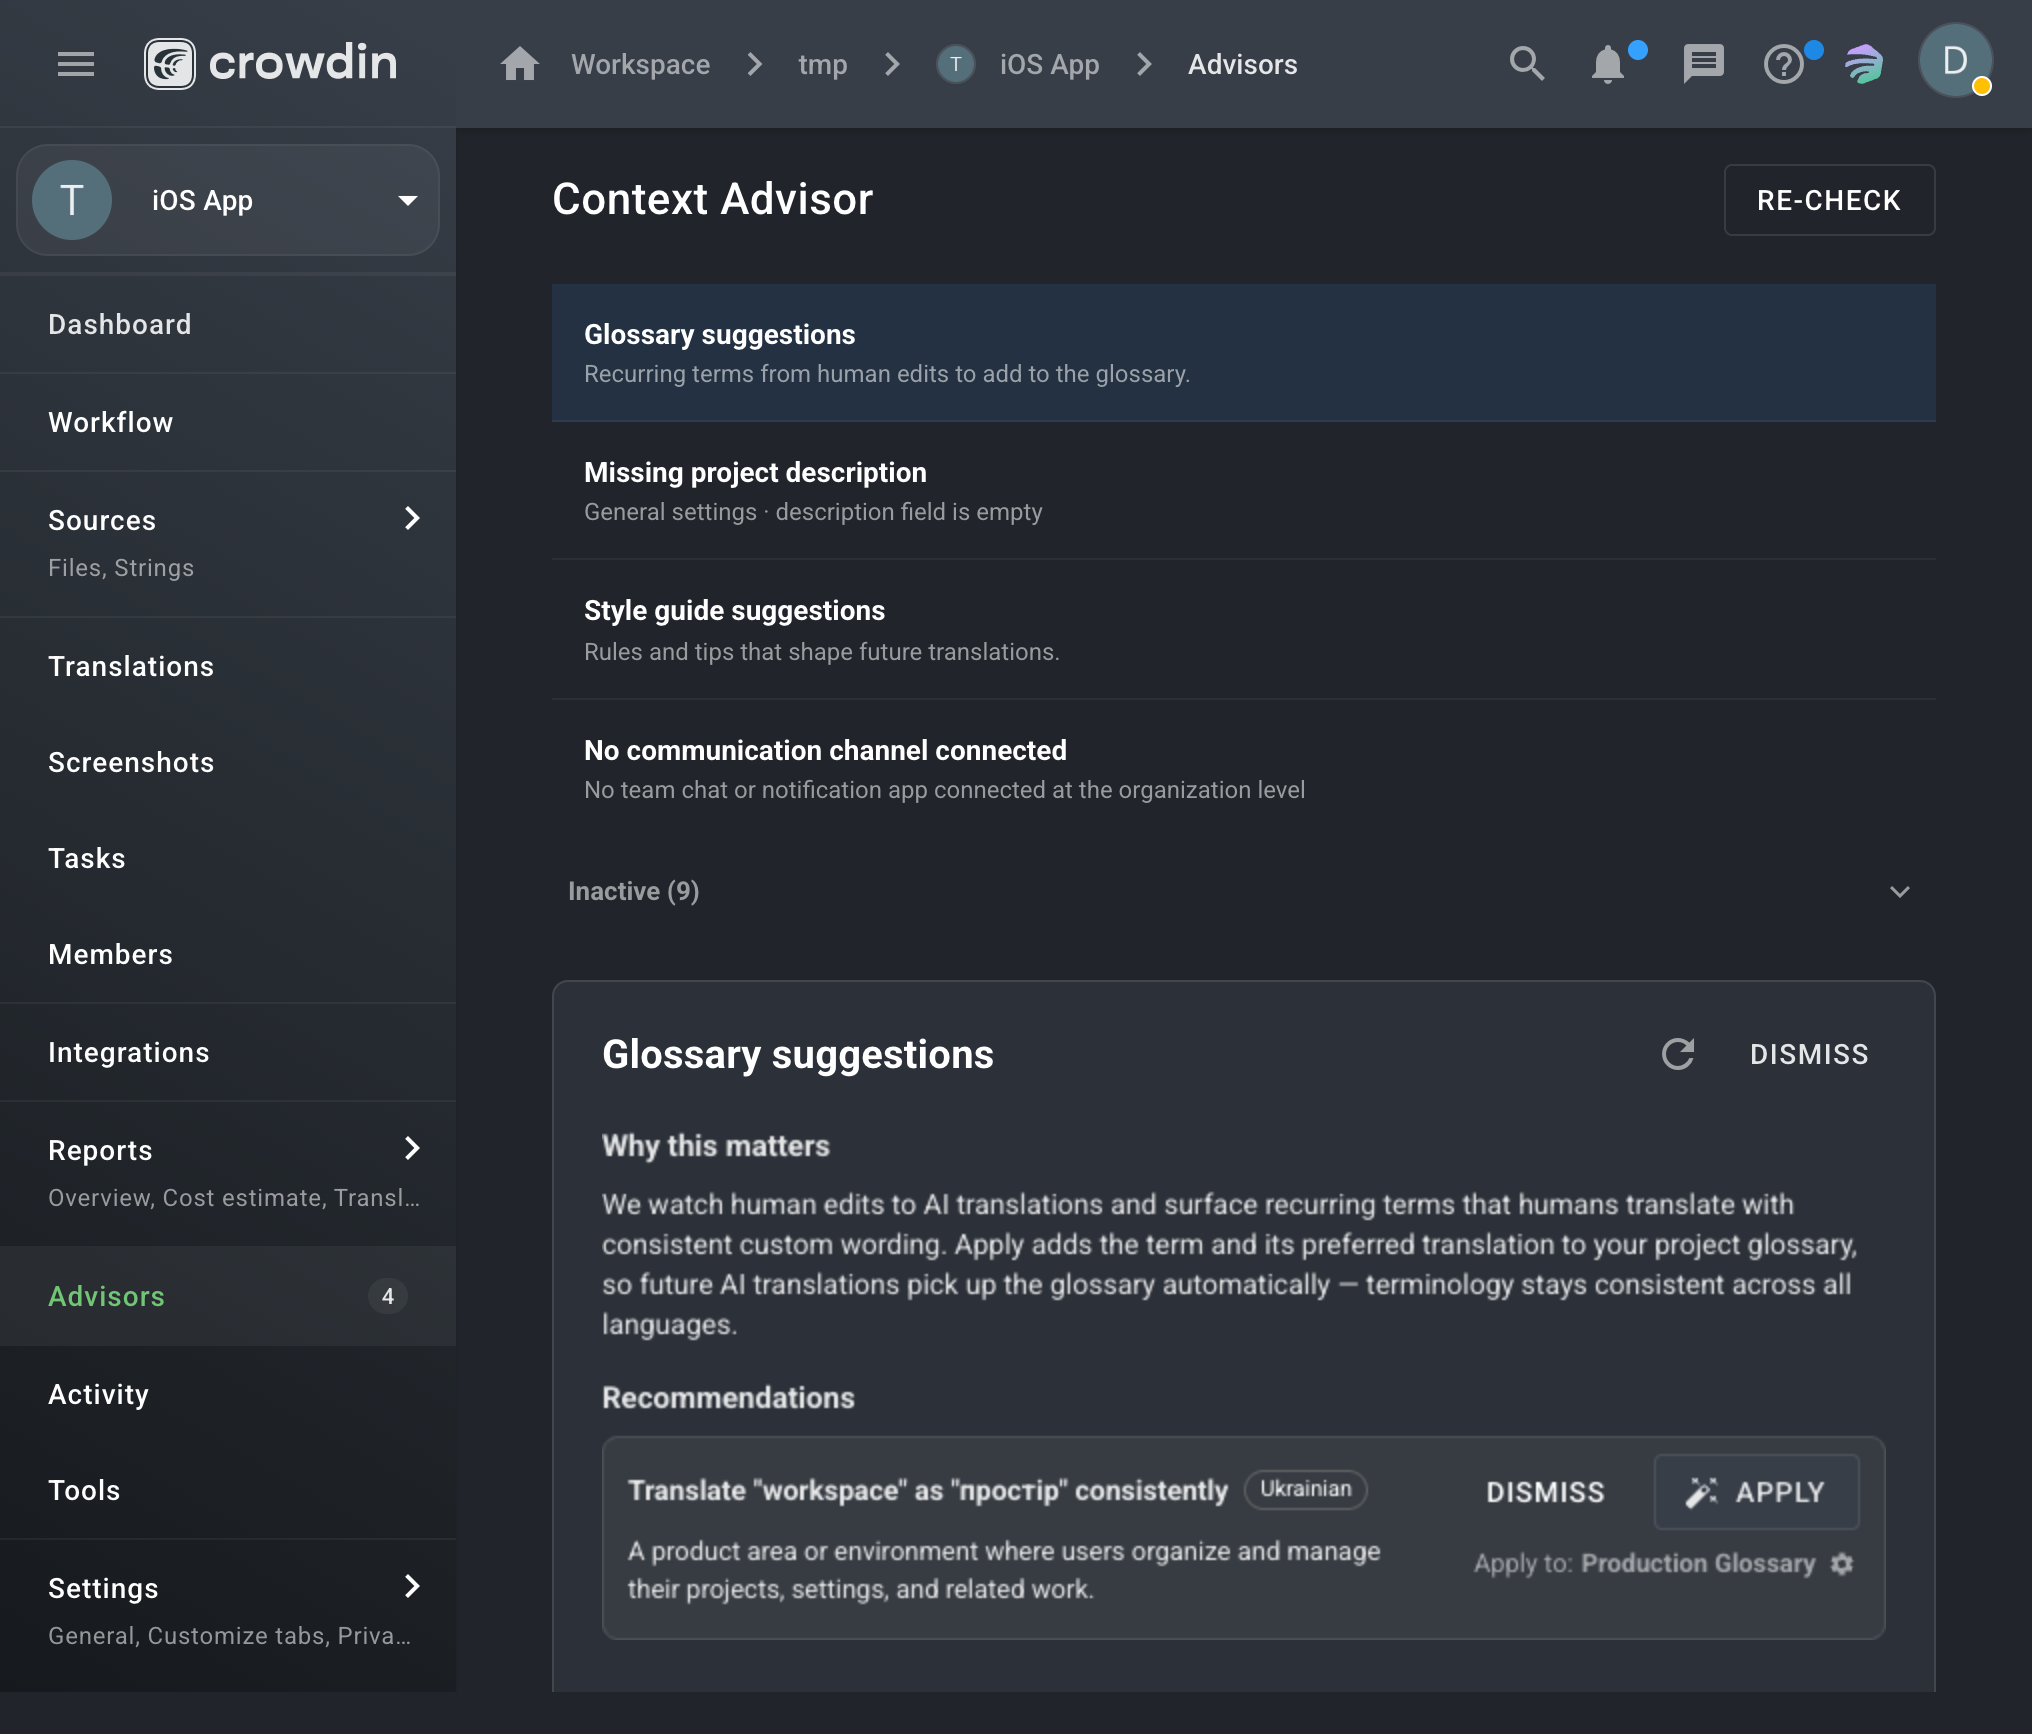The height and width of the screenshot is (1734, 2032).
Task: Open the user profile avatar D
Action: [x=1955, y=62]
